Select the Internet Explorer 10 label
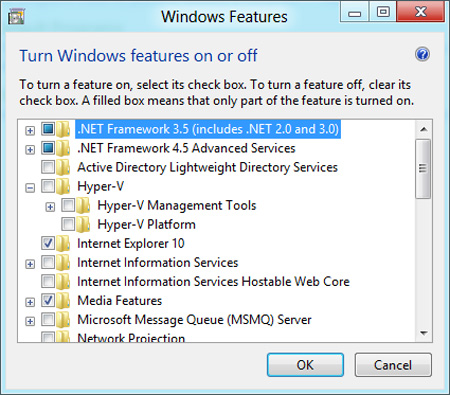 (131, 243)
